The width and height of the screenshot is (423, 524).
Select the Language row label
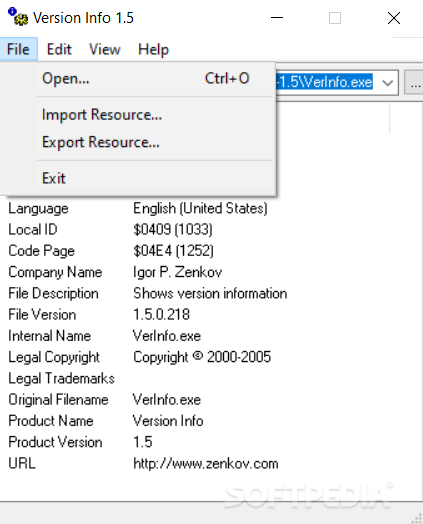click(38, 209)
